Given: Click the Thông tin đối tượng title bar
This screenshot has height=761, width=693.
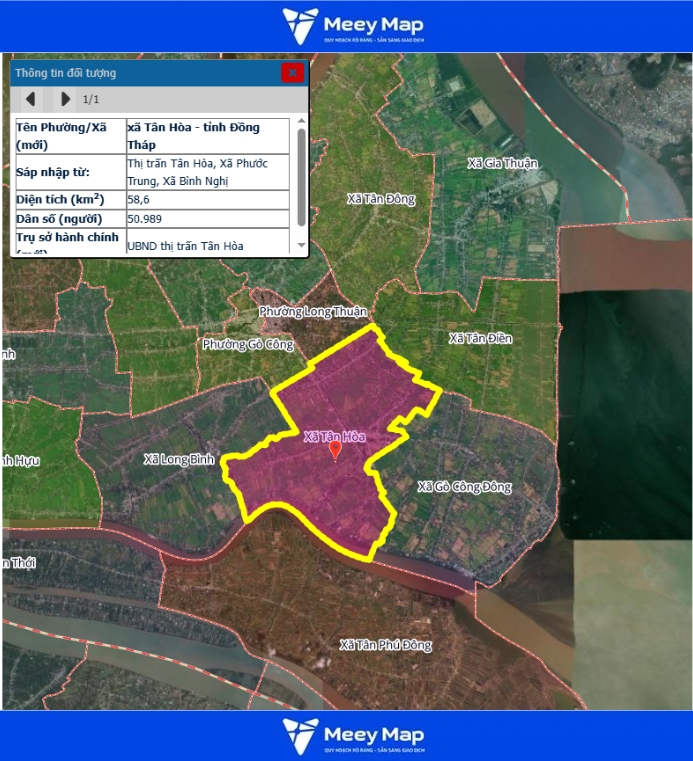Looking at the screenshot, I should click(140, 73).
